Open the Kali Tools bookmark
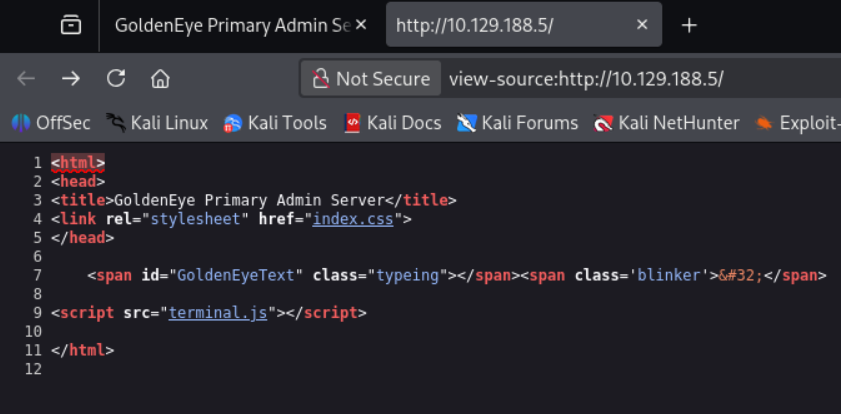The image size is (841, 414). click(x=275, y=123)
